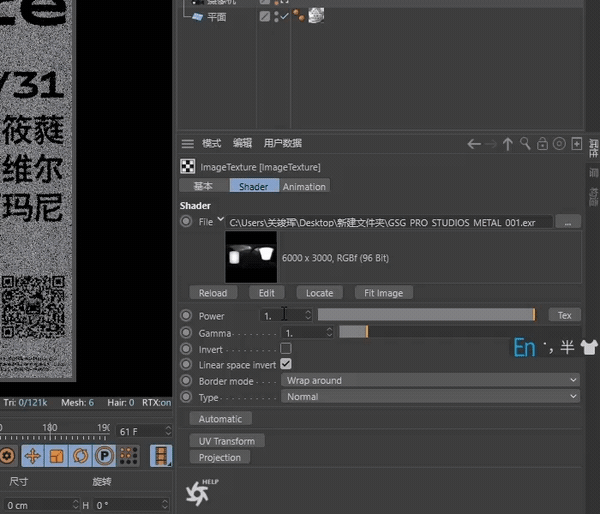The image size is (600, 514).
Task: Enable the Invert checkbox
Action: pos(286,348)
